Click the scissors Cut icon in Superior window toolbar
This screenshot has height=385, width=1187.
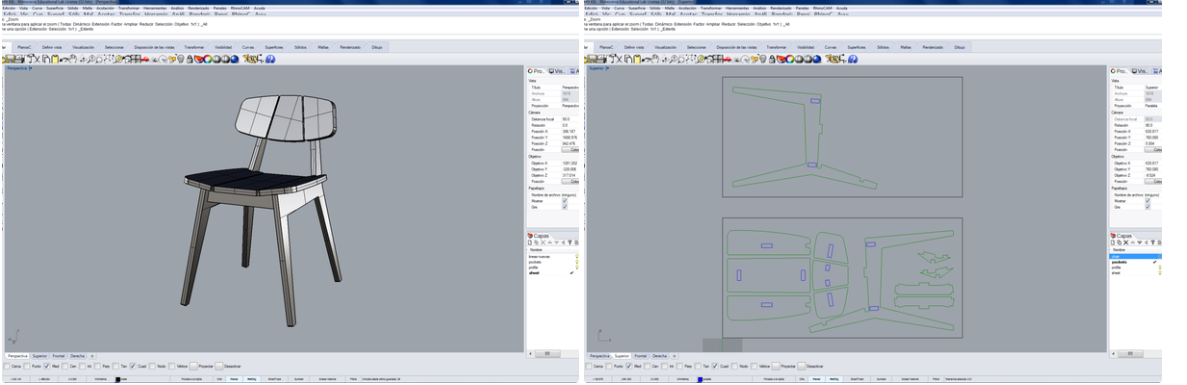coord(619,59)
